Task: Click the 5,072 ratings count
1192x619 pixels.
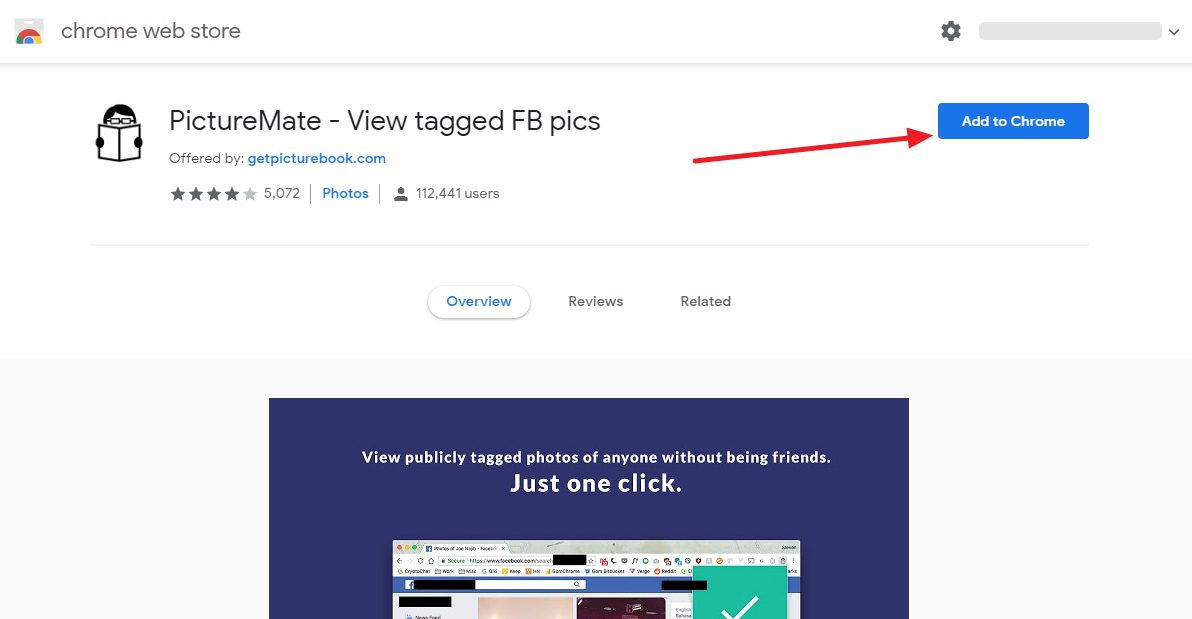Action: pos(282,193)
